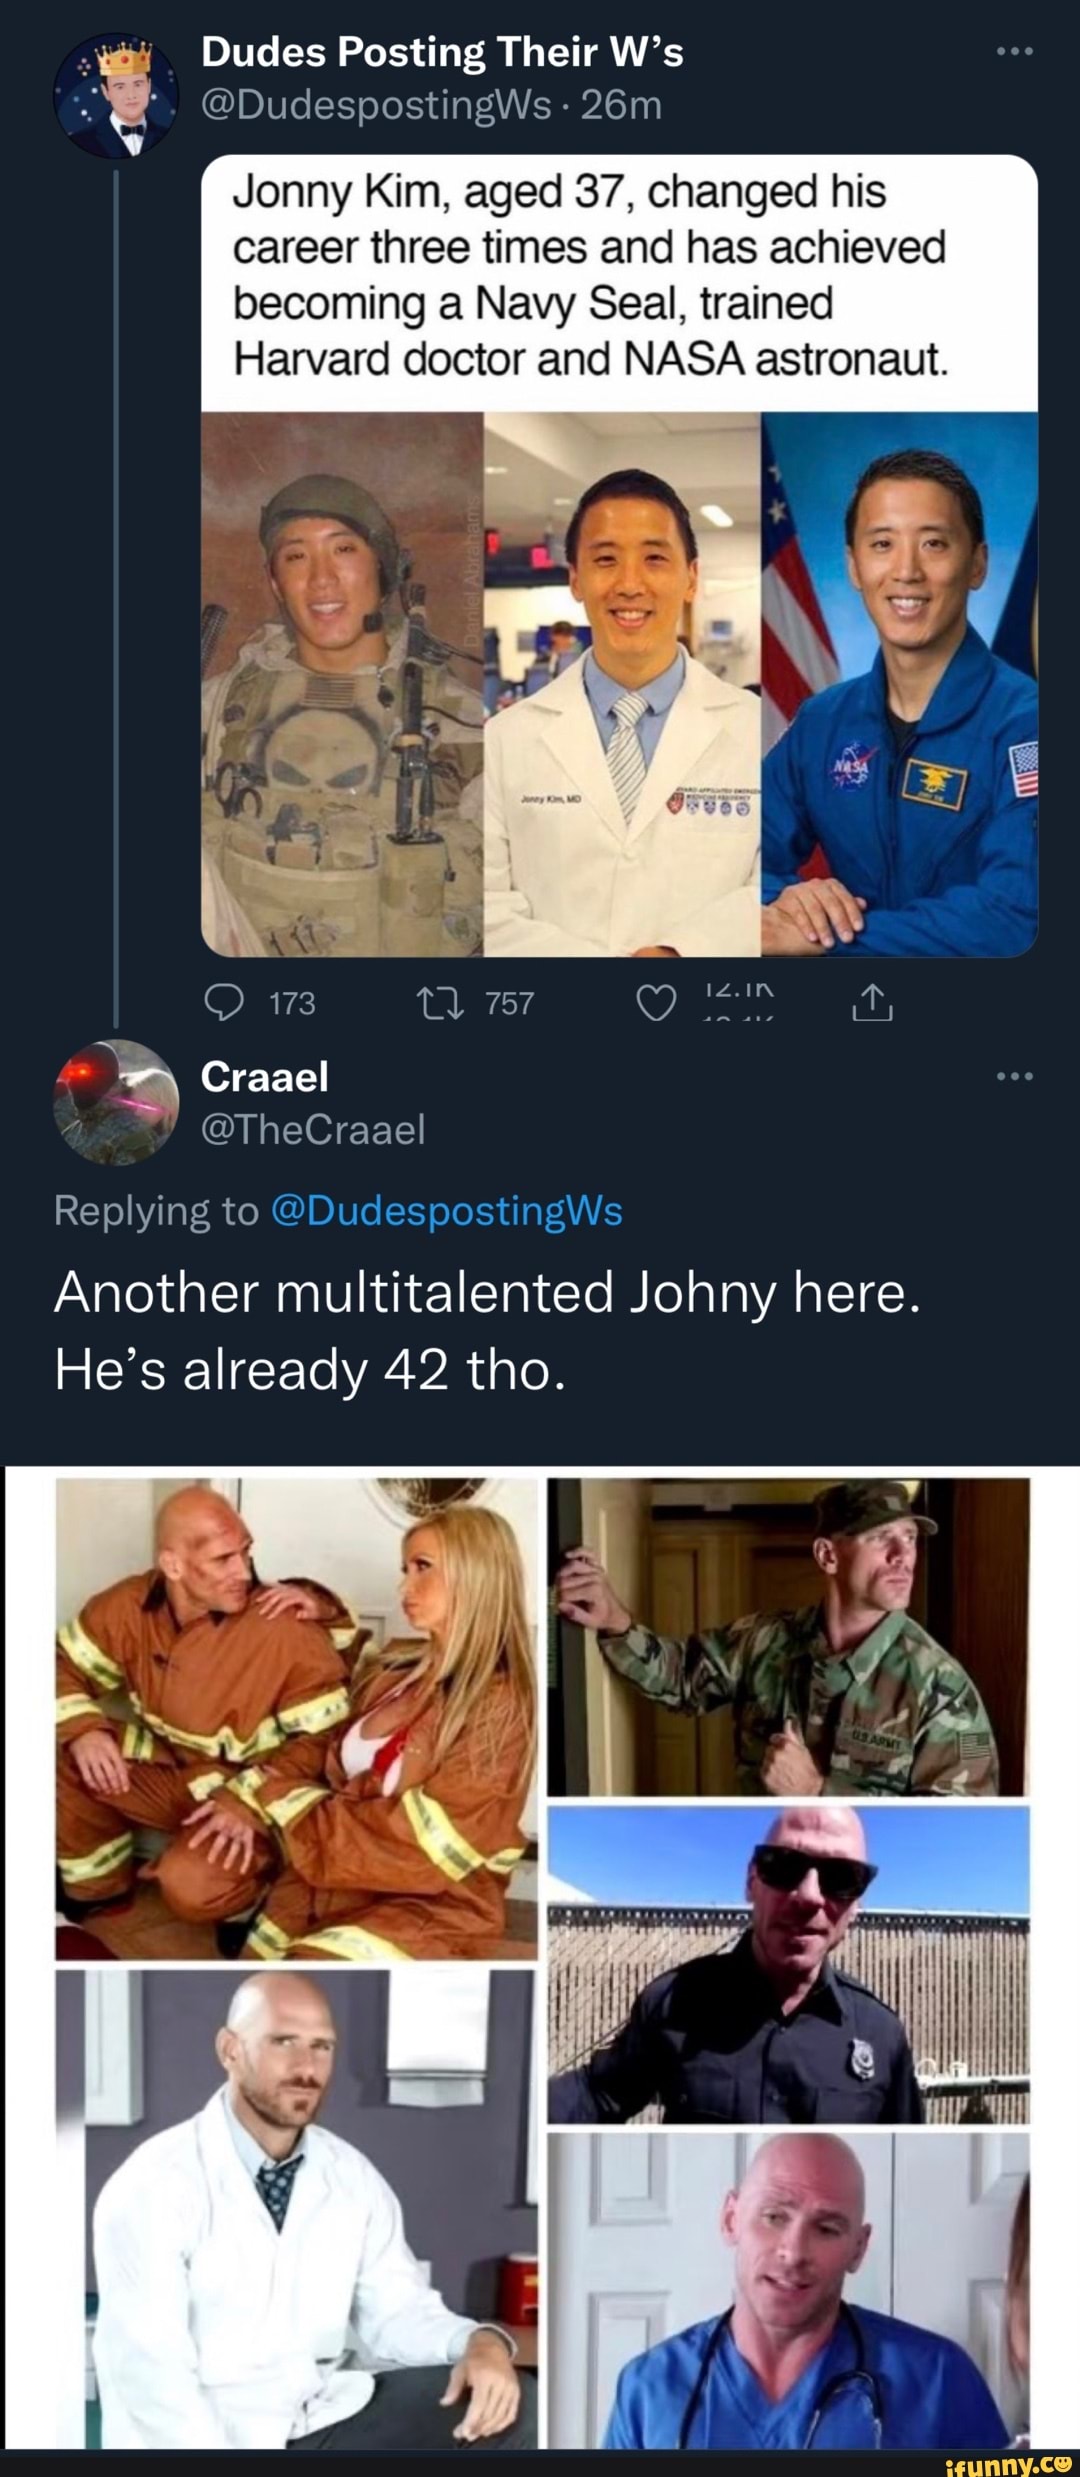Like the tweet with the heart icon

pos(656,1002)
